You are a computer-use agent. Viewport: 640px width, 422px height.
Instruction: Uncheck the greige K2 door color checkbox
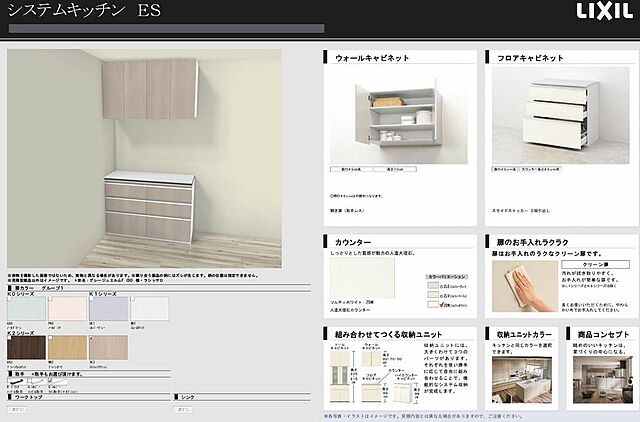tap(92, 338)
